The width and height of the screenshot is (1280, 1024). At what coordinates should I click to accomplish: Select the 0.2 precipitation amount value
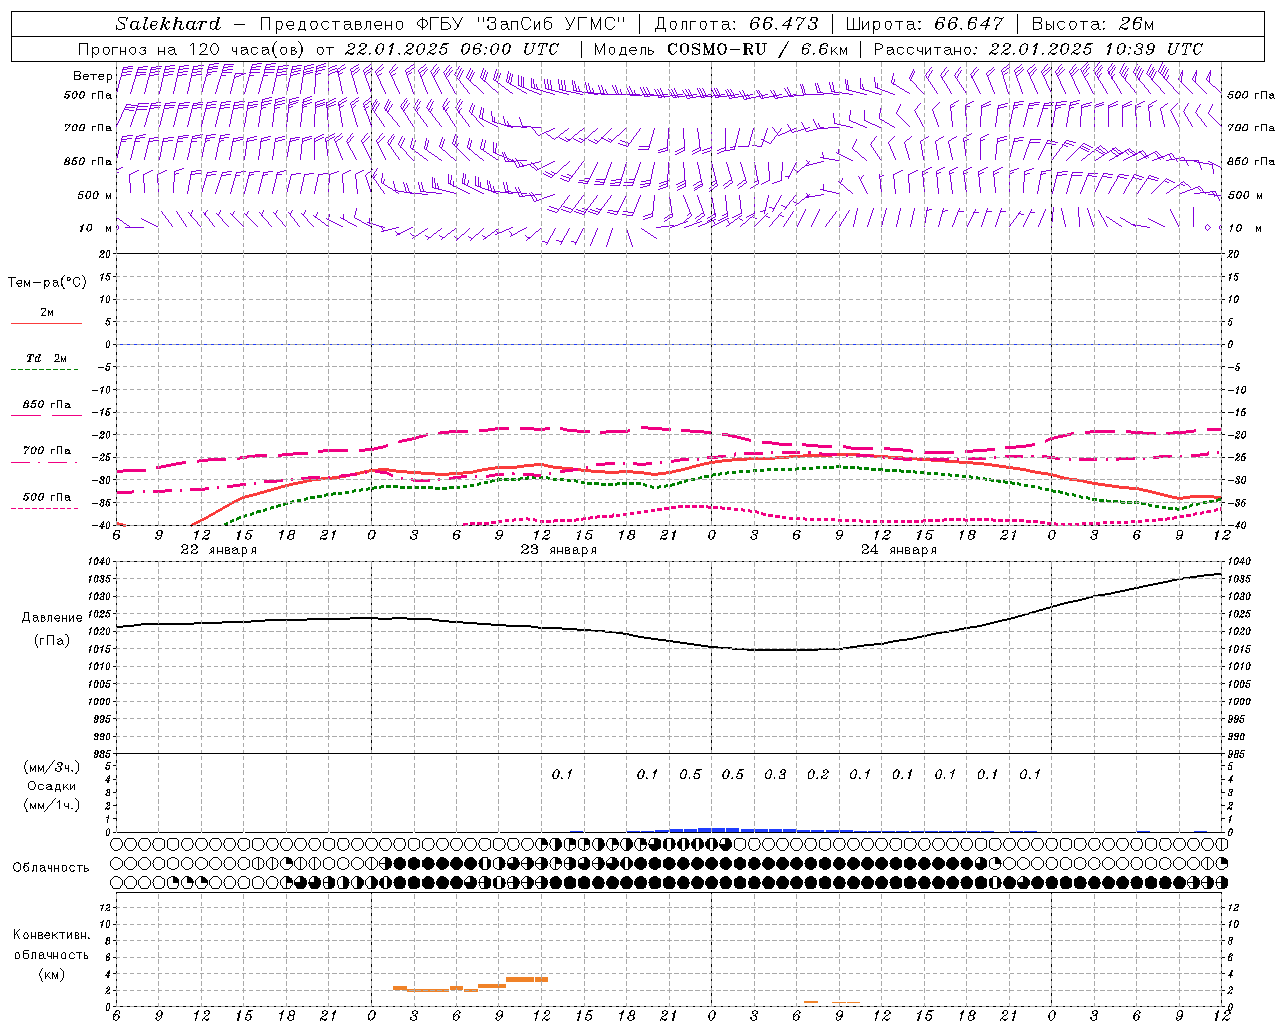point(818,774)
